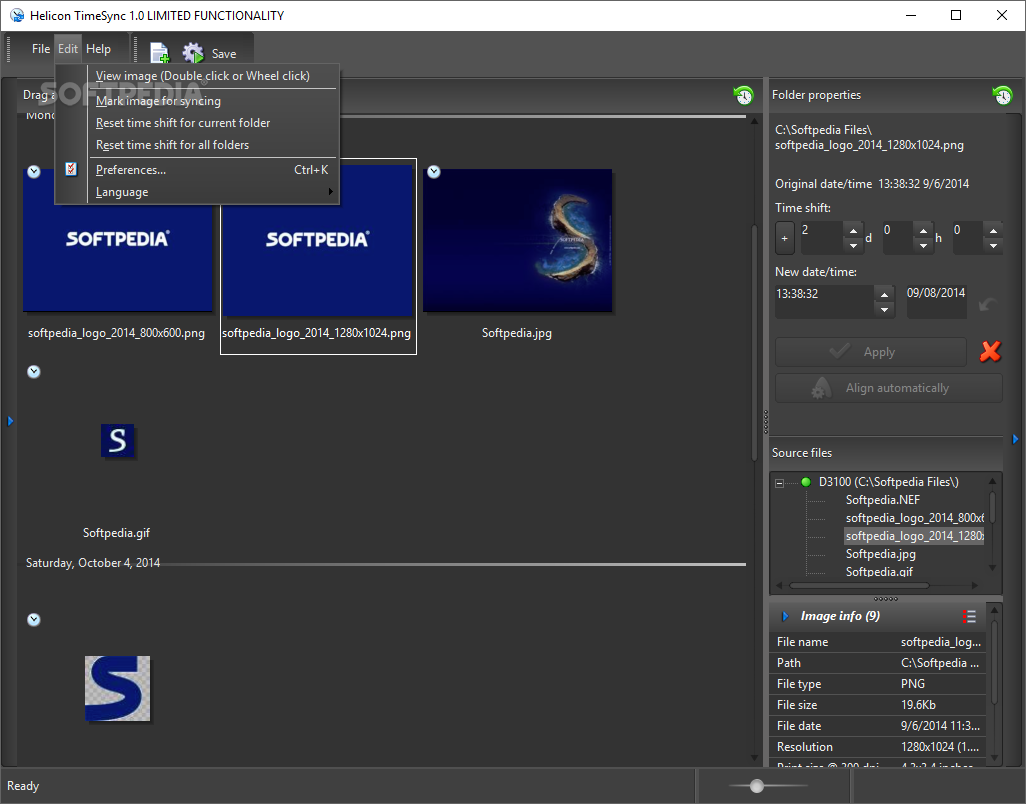The width and height of the screenshot is (1026, 804).
Task: Toggle arrow marker on softpedia_logo_2014_800x600.png thumbnail
Action: pyautogui.click(x=34, y=172)
